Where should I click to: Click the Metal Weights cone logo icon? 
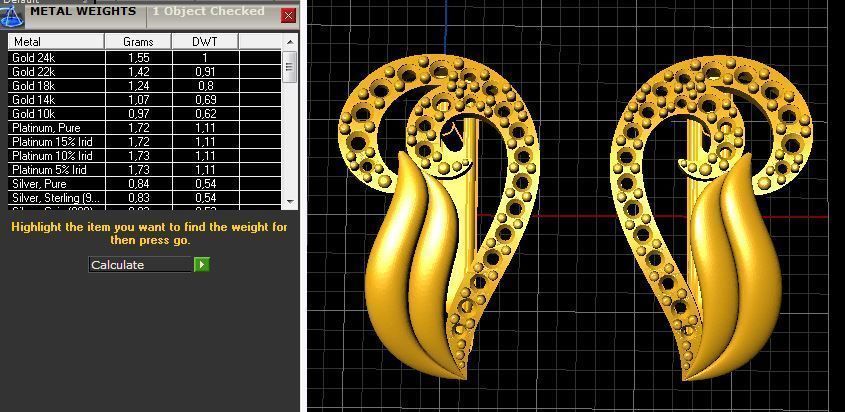12,16
